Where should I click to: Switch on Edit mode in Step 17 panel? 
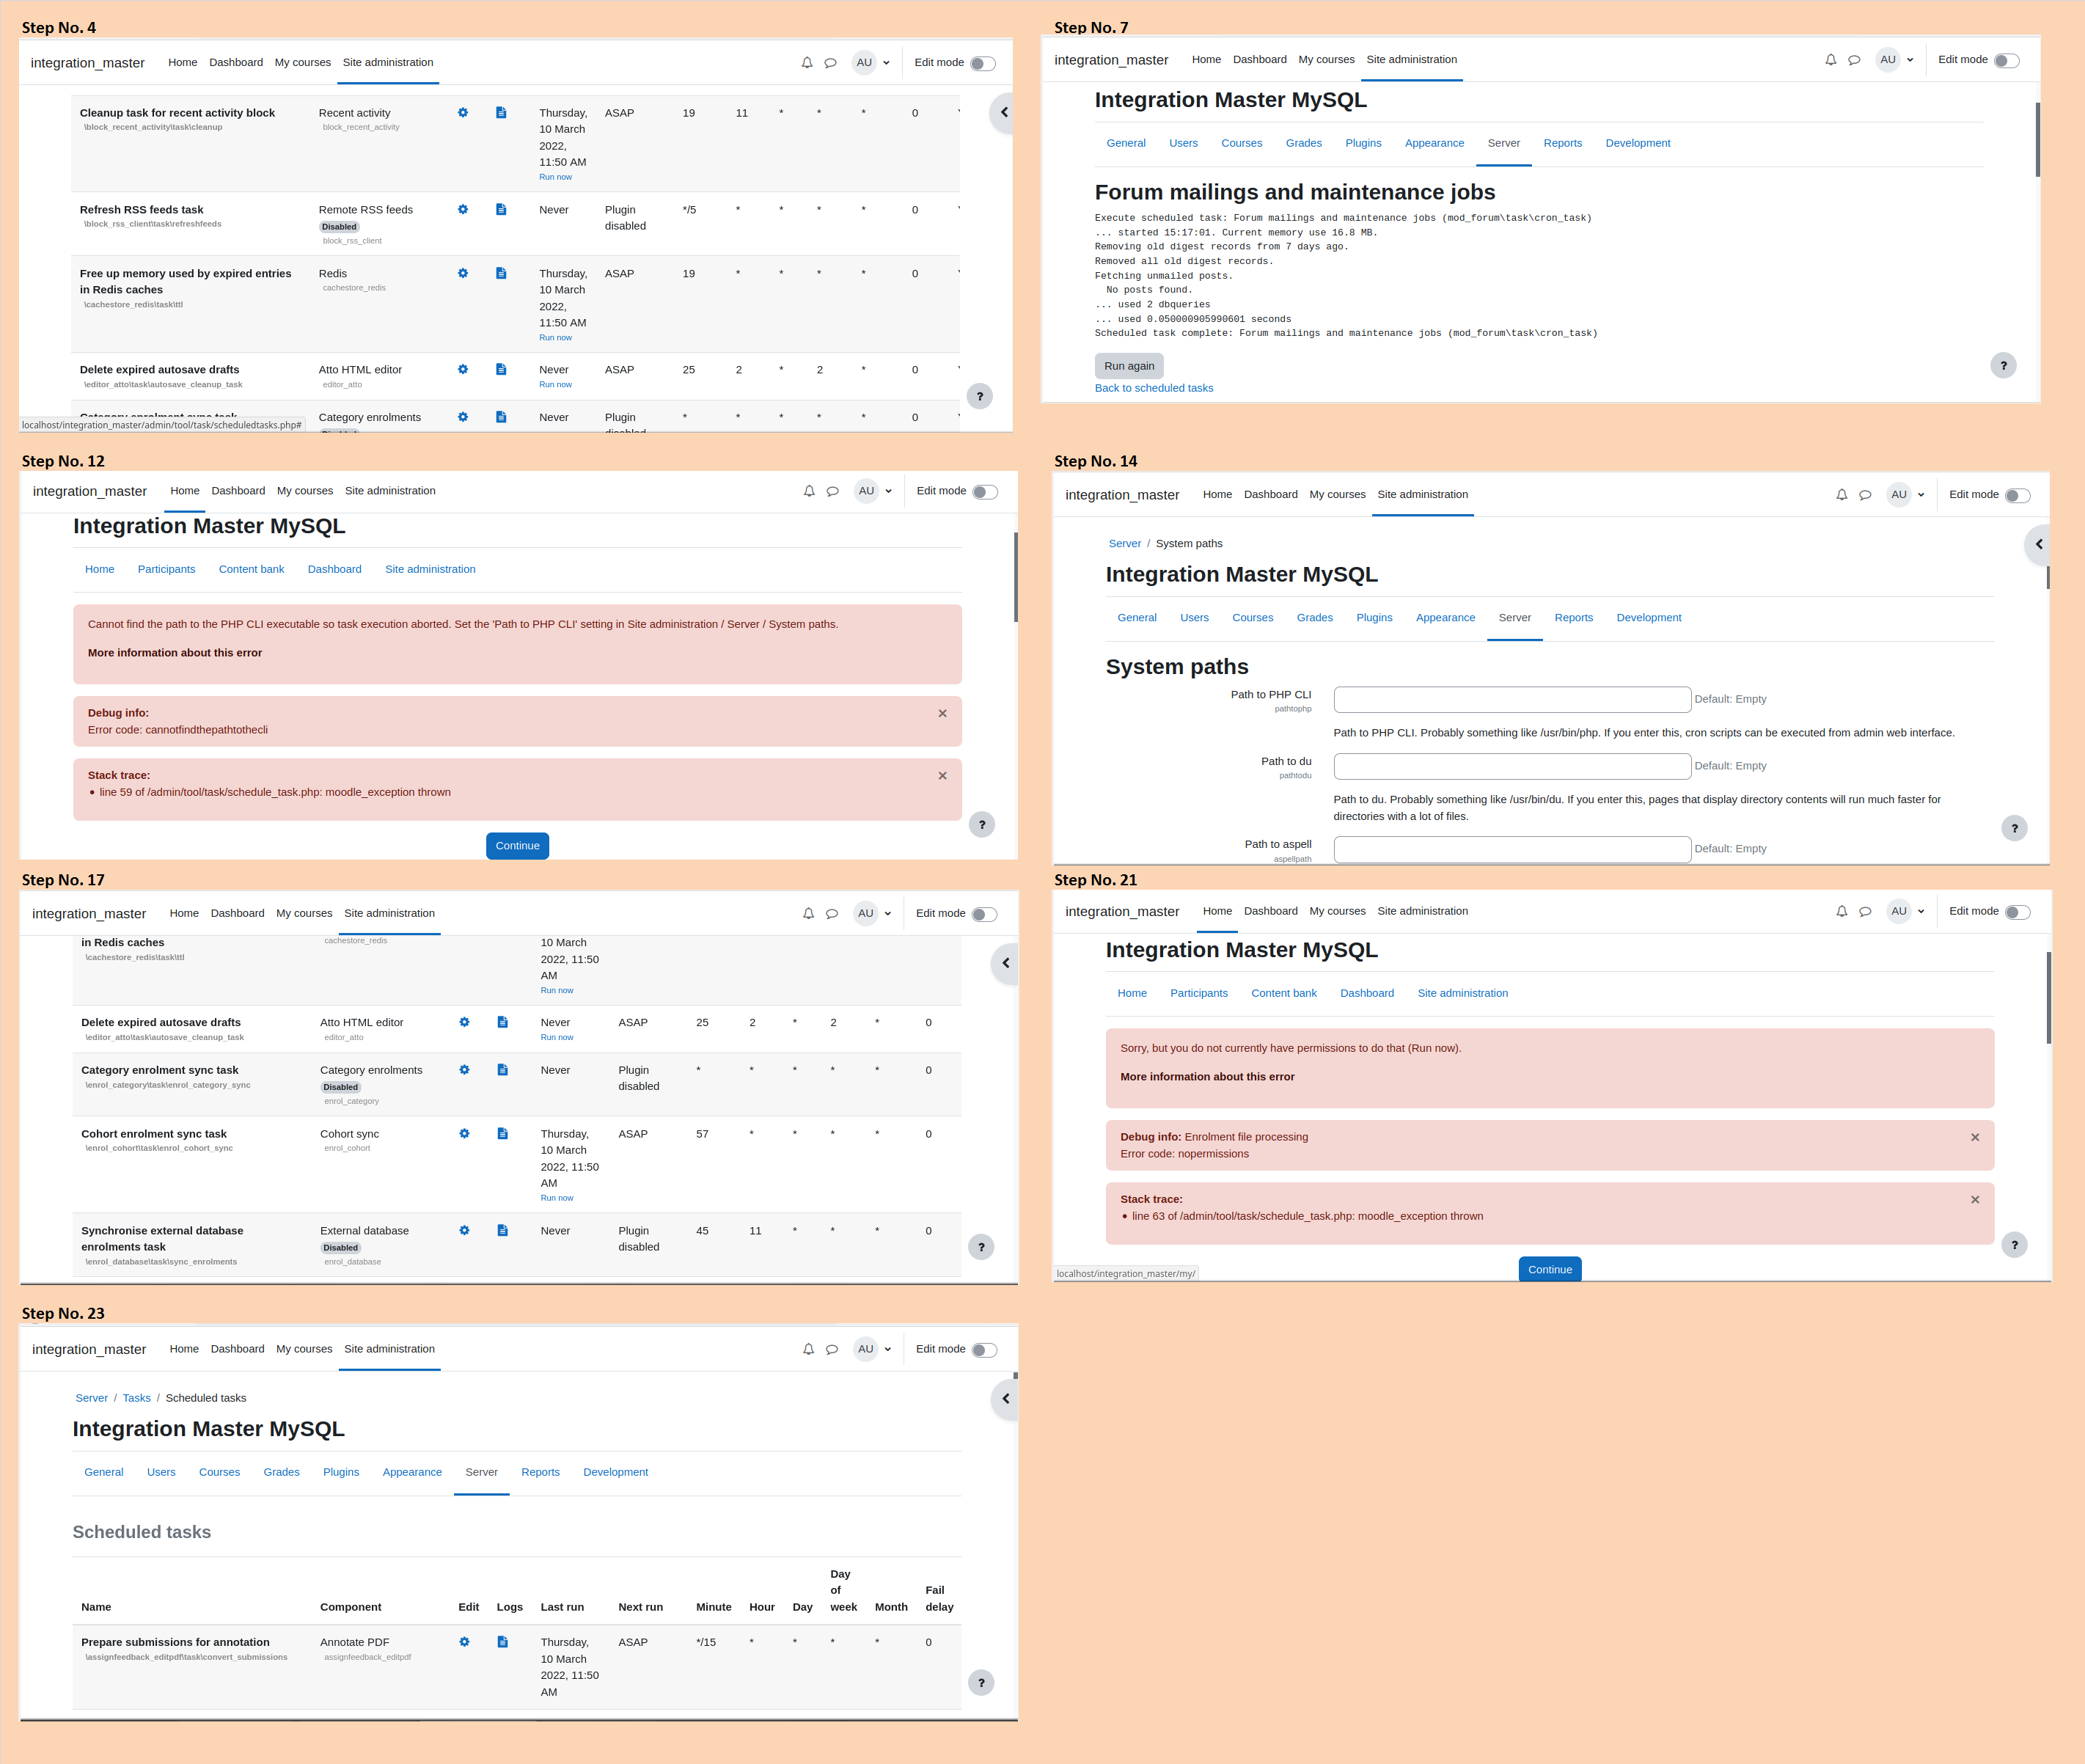[x=985, y=915]
